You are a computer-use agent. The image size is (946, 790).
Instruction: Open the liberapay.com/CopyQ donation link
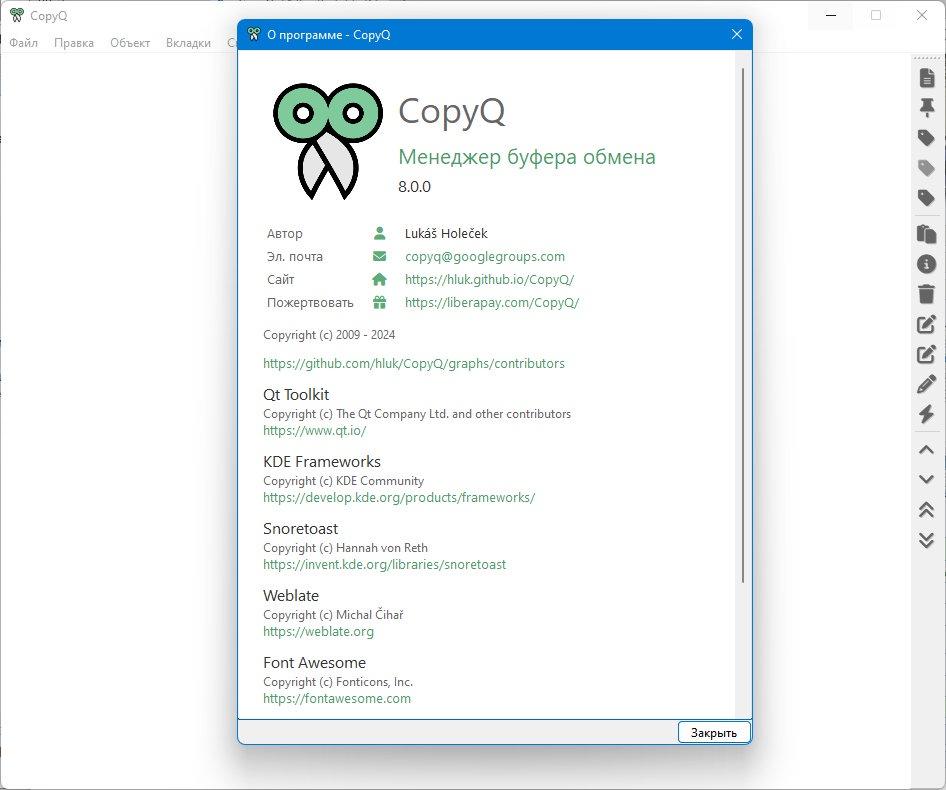(x=492, y=302)
